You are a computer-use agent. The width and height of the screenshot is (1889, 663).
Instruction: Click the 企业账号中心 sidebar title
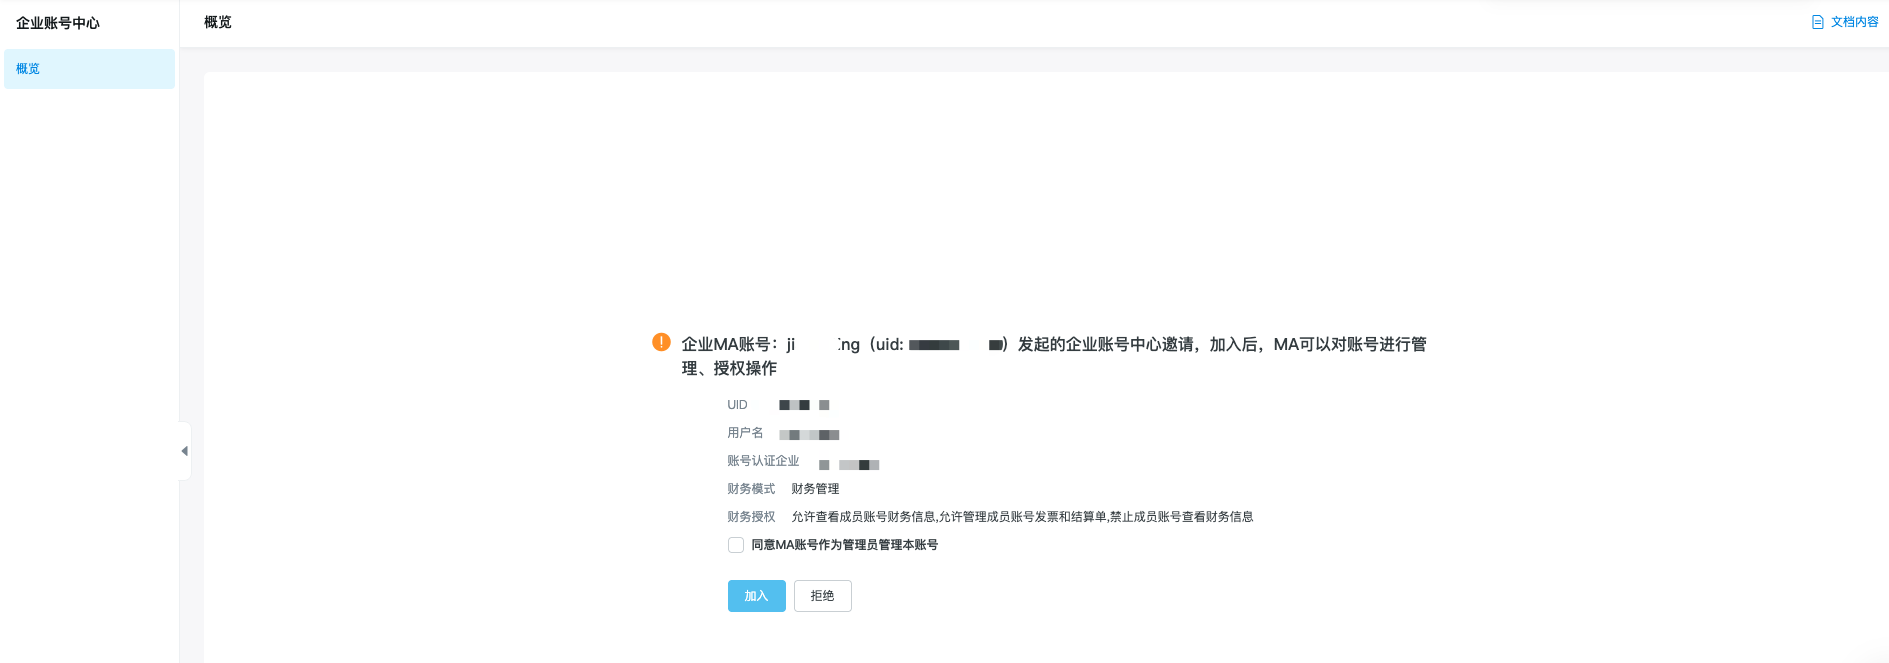click(x=58, y=23)
